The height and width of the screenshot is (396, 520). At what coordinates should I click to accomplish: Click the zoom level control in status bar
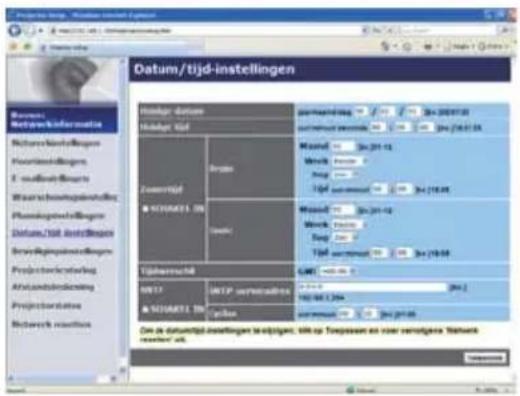click(493, 390)
